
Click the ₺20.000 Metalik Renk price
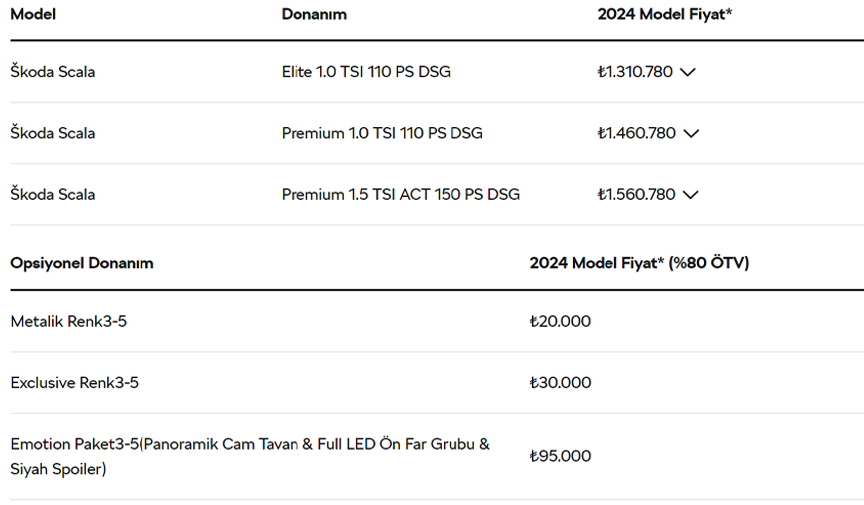click(560, 321)
